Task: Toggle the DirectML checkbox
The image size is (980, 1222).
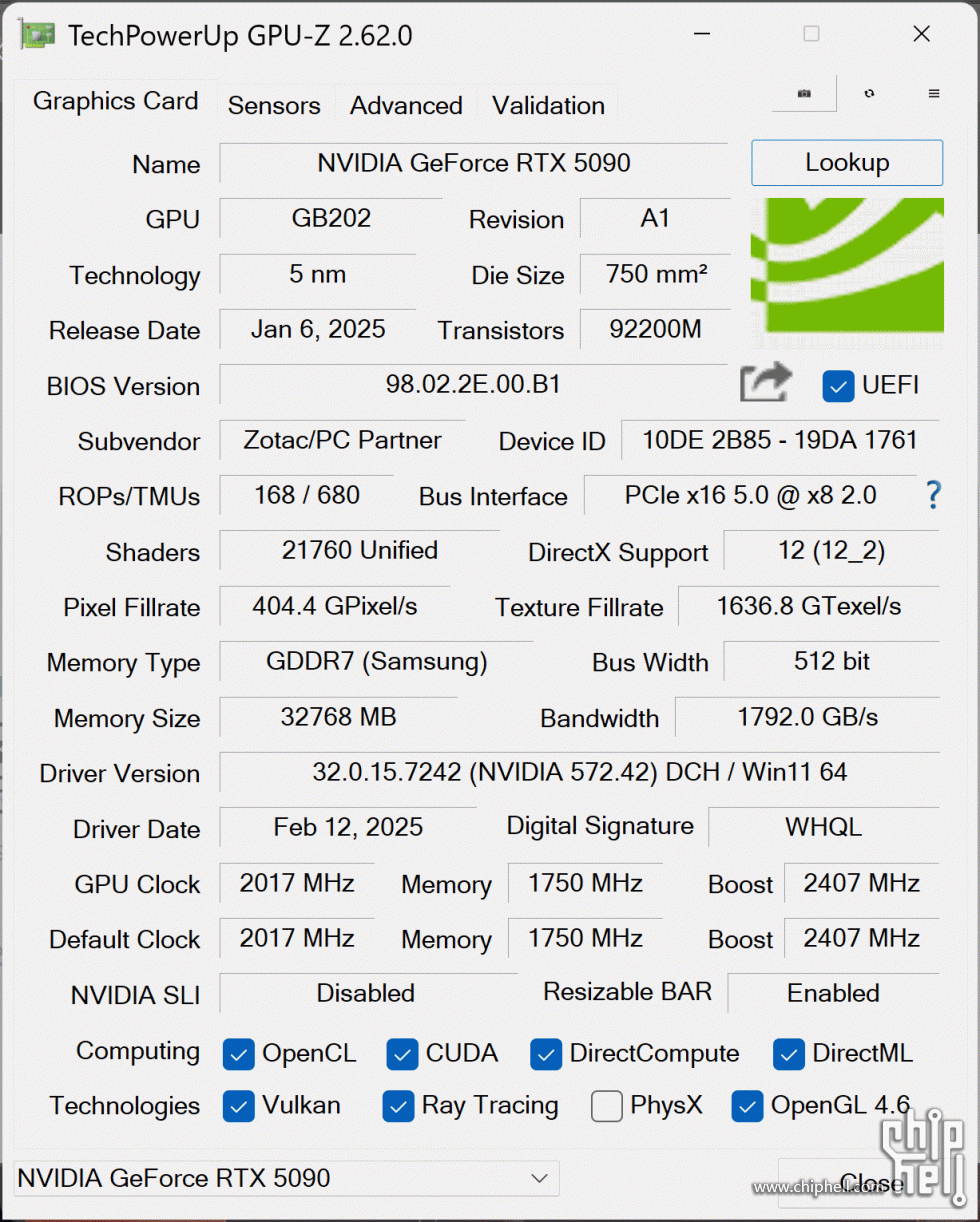Action: (789, 1054)
